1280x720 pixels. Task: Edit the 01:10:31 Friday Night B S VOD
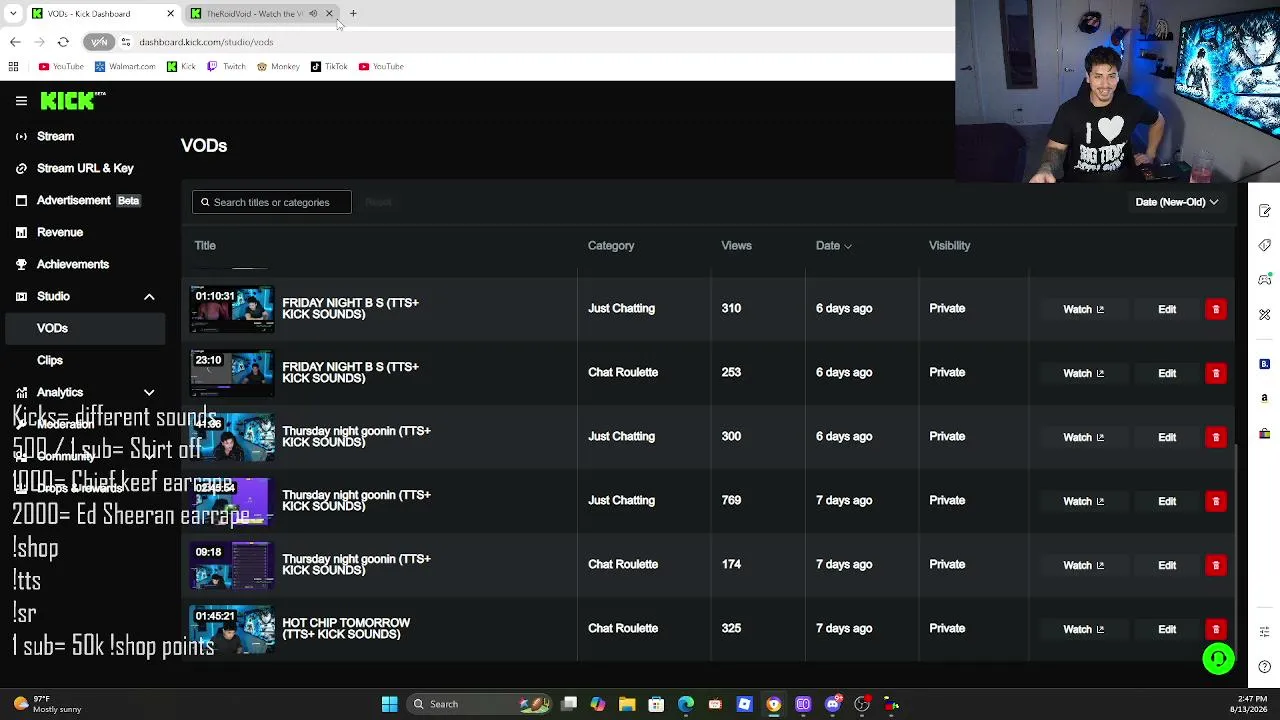(x=1167, y=309)
